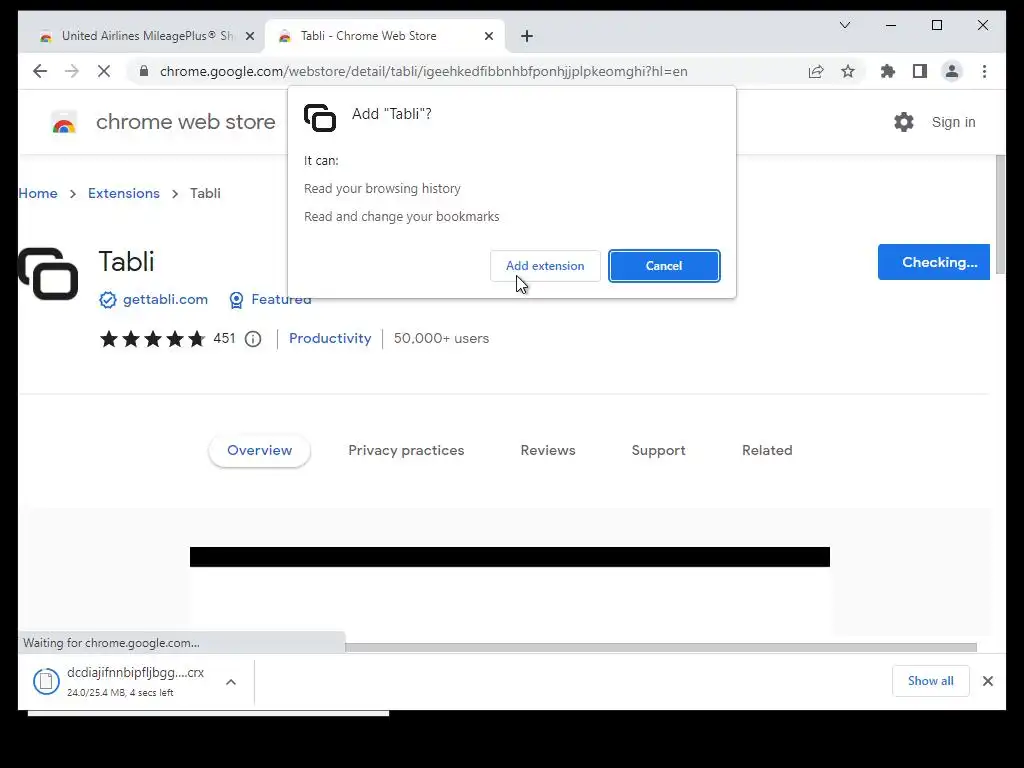
Task: Click the browser back arrow
Action: point(40,71)
